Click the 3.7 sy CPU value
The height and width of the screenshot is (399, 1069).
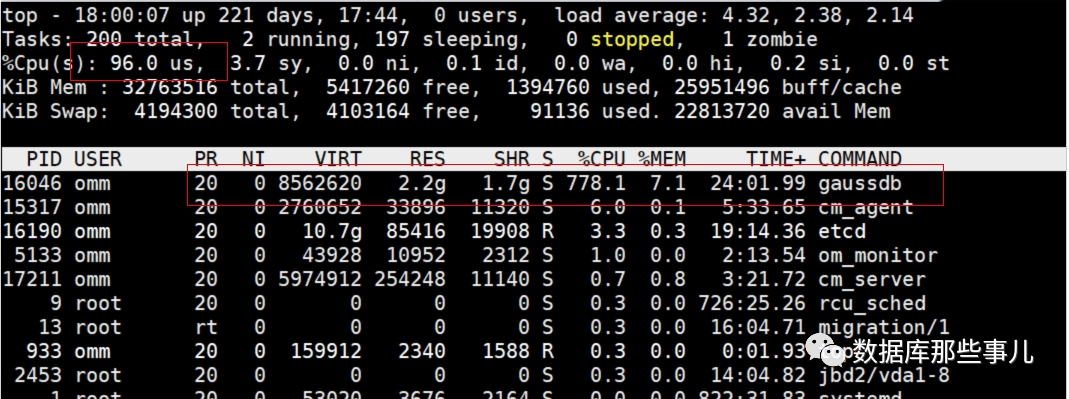(x=271, y=63)
